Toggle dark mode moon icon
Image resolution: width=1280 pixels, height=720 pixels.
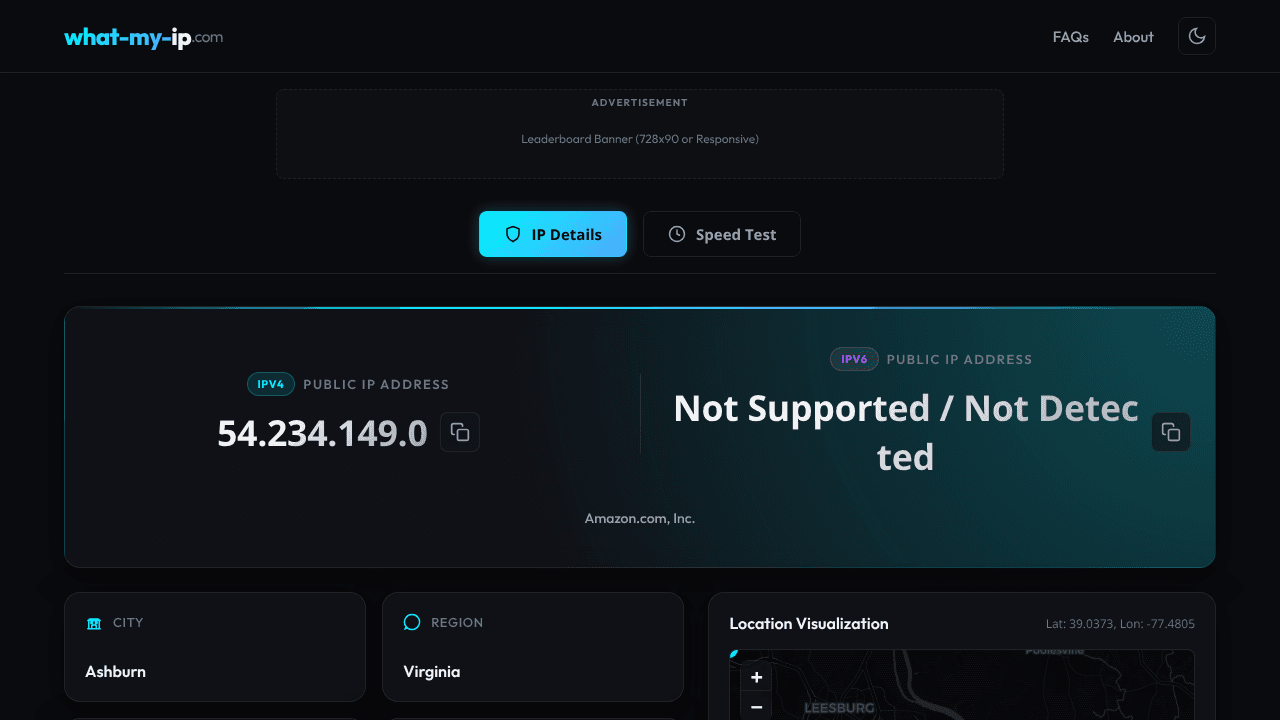coord(1197,36)
